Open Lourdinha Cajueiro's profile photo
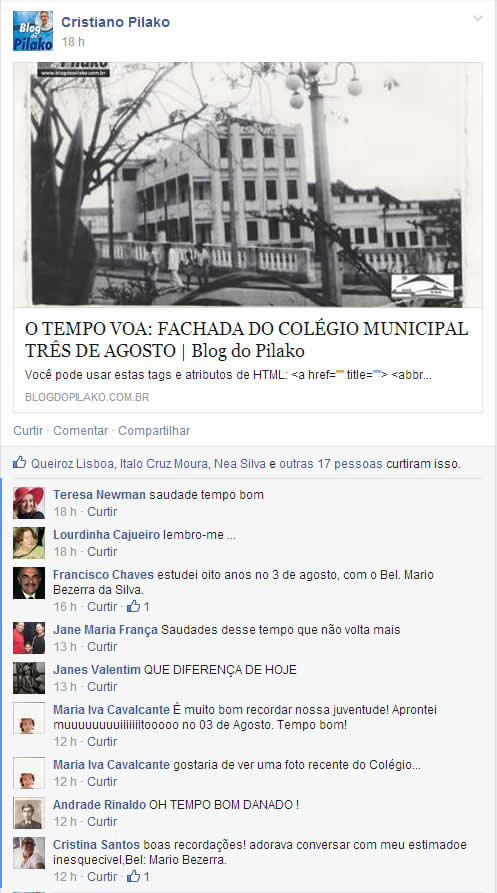The width and height of the screenshot is (497, 893). 29,543
